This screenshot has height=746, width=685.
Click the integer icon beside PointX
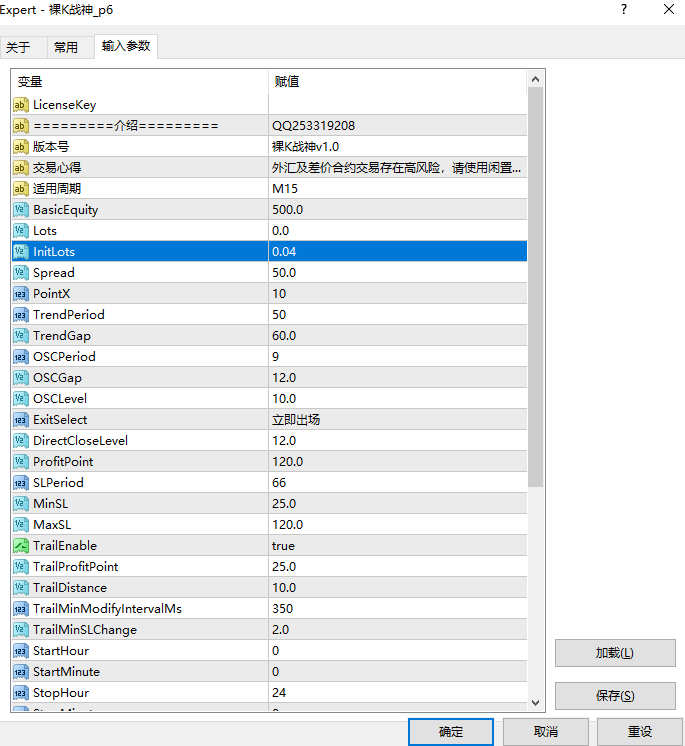tap(20, 294)
